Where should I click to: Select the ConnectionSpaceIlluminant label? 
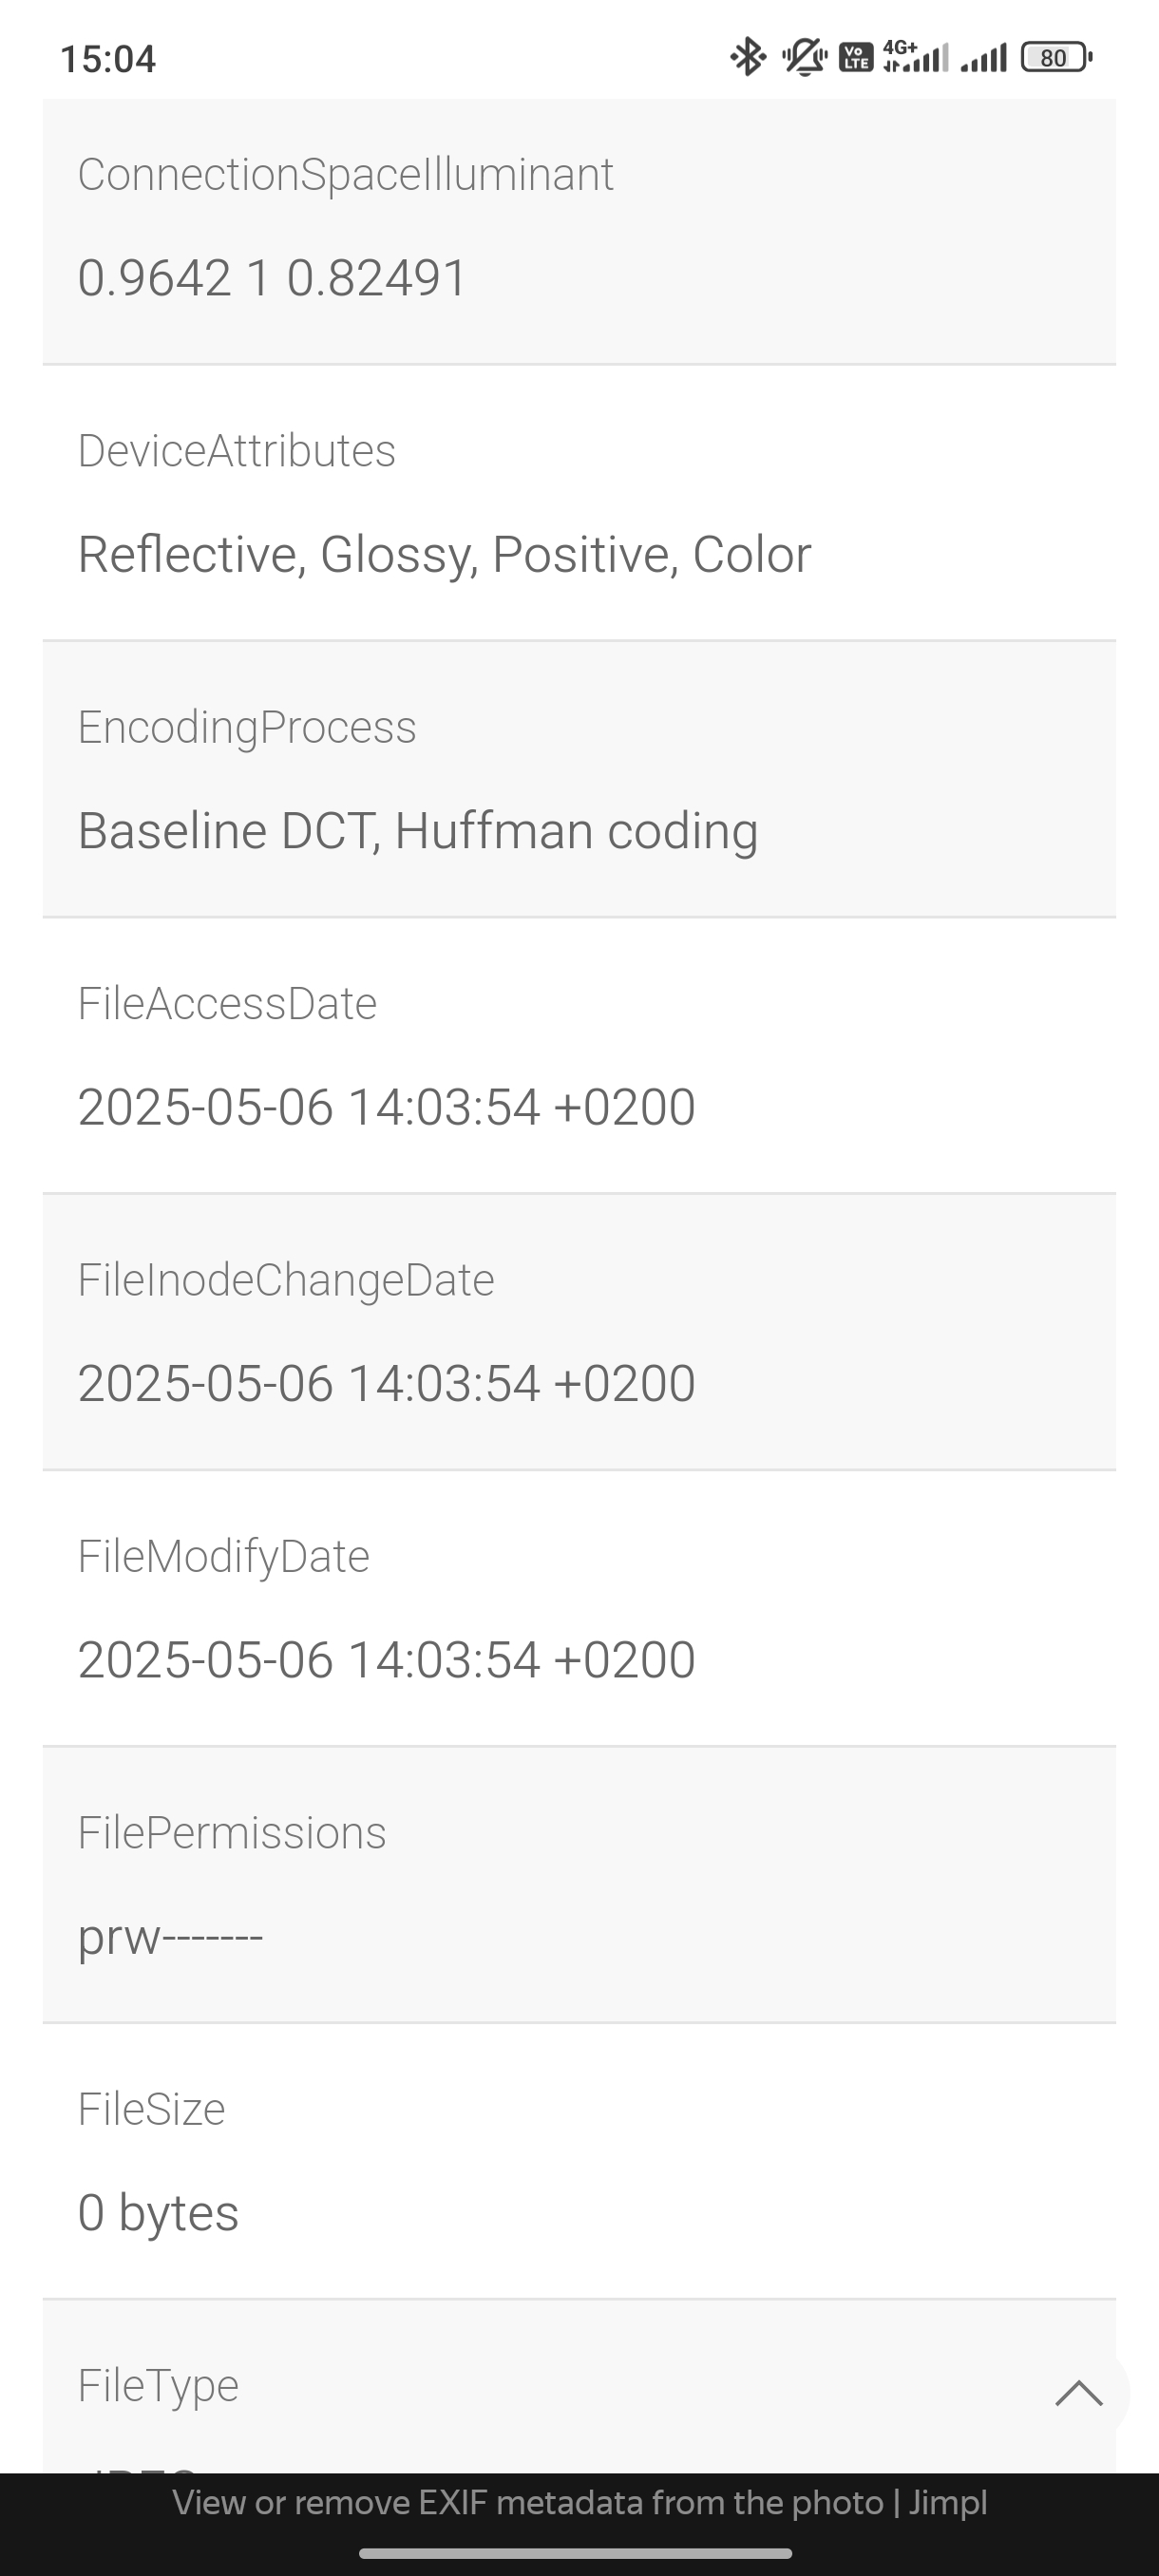point(345,175)
